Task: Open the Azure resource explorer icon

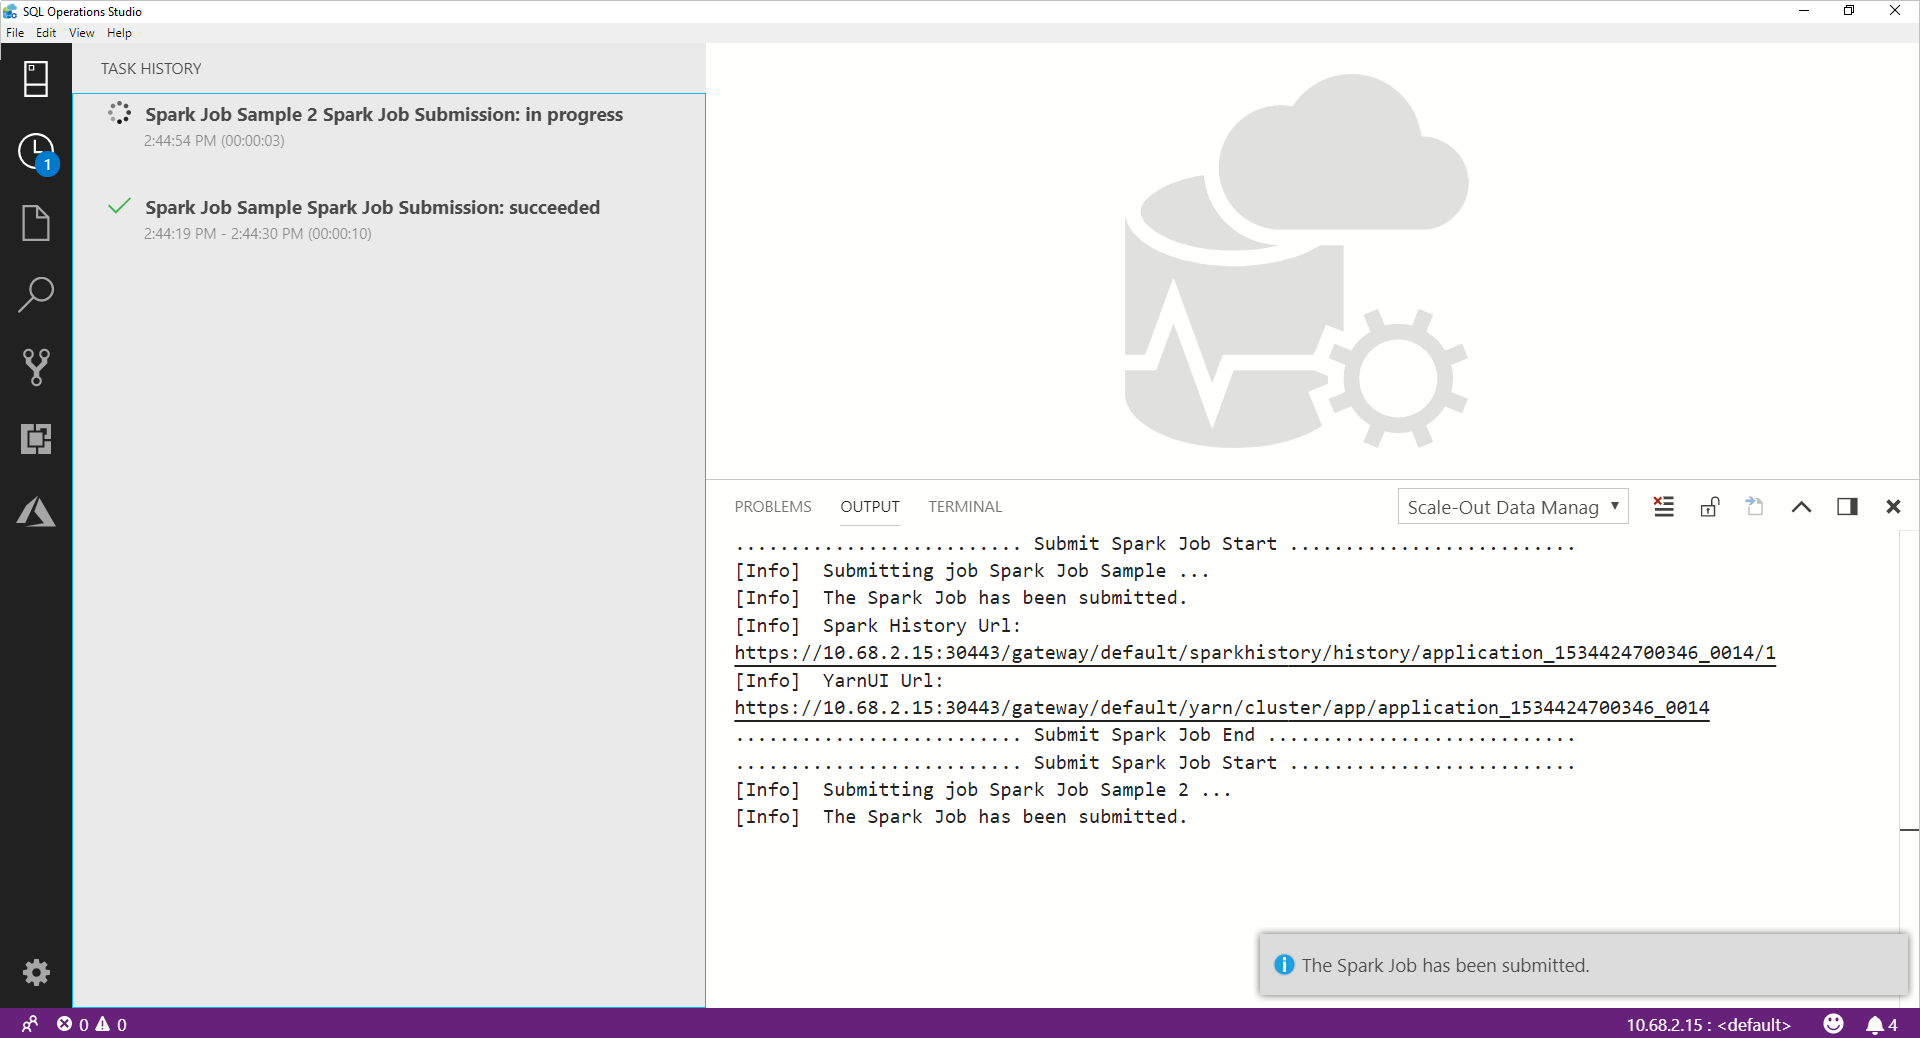Action: (36, 511)
